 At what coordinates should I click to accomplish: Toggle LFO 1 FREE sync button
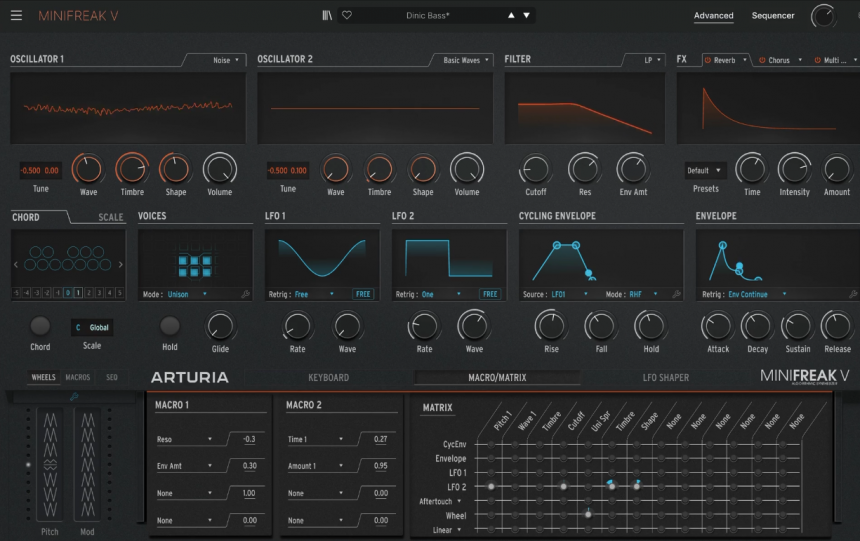click(x=363, y=294)
